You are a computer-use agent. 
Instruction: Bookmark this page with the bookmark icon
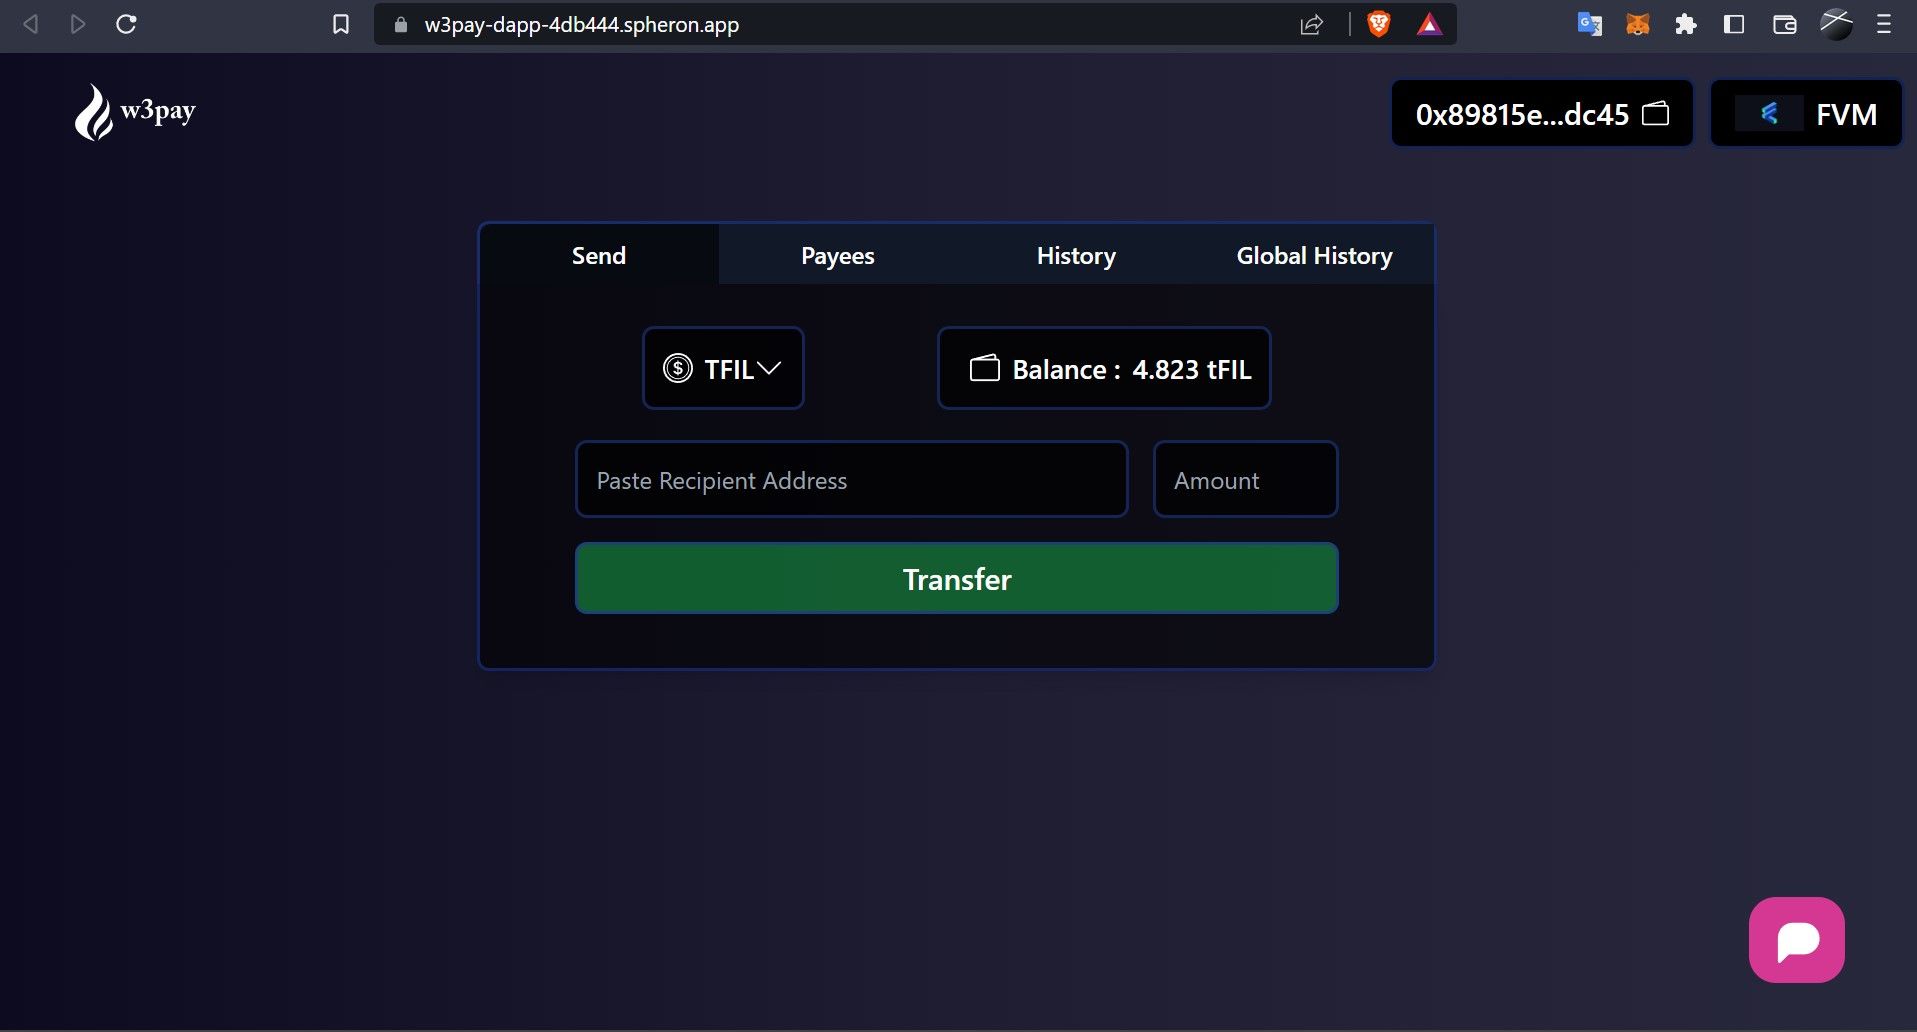pyautogui.click(x=341, y=24)
